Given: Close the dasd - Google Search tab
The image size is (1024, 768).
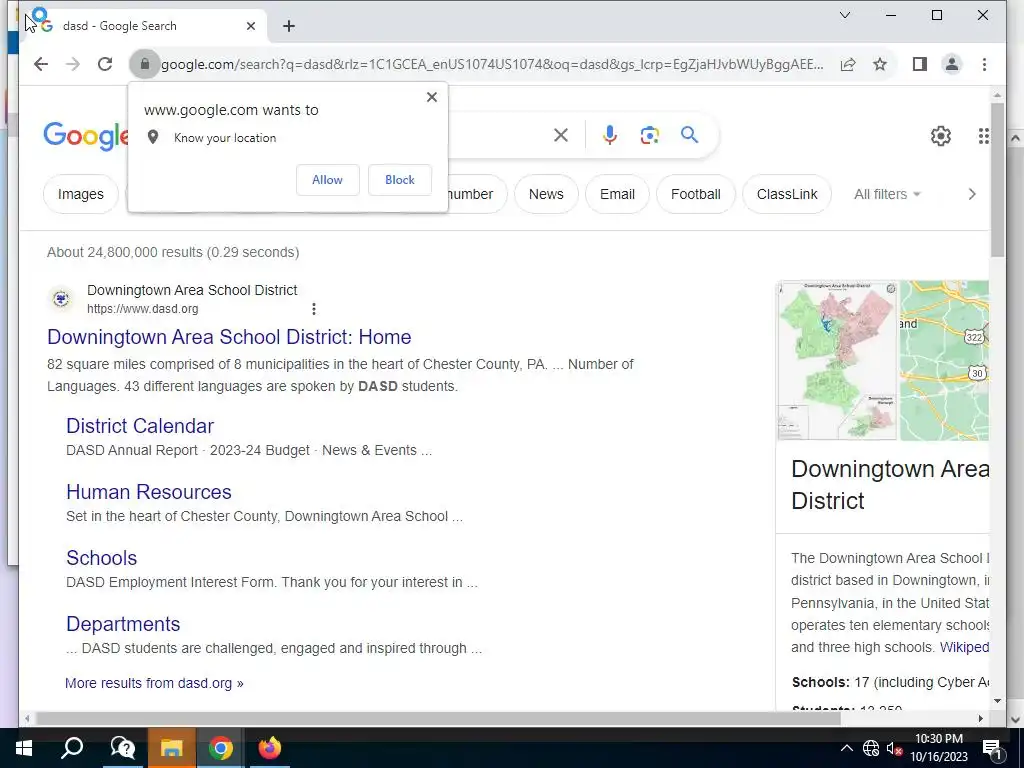Looking at the screenshot, I should tap(251, 26).
